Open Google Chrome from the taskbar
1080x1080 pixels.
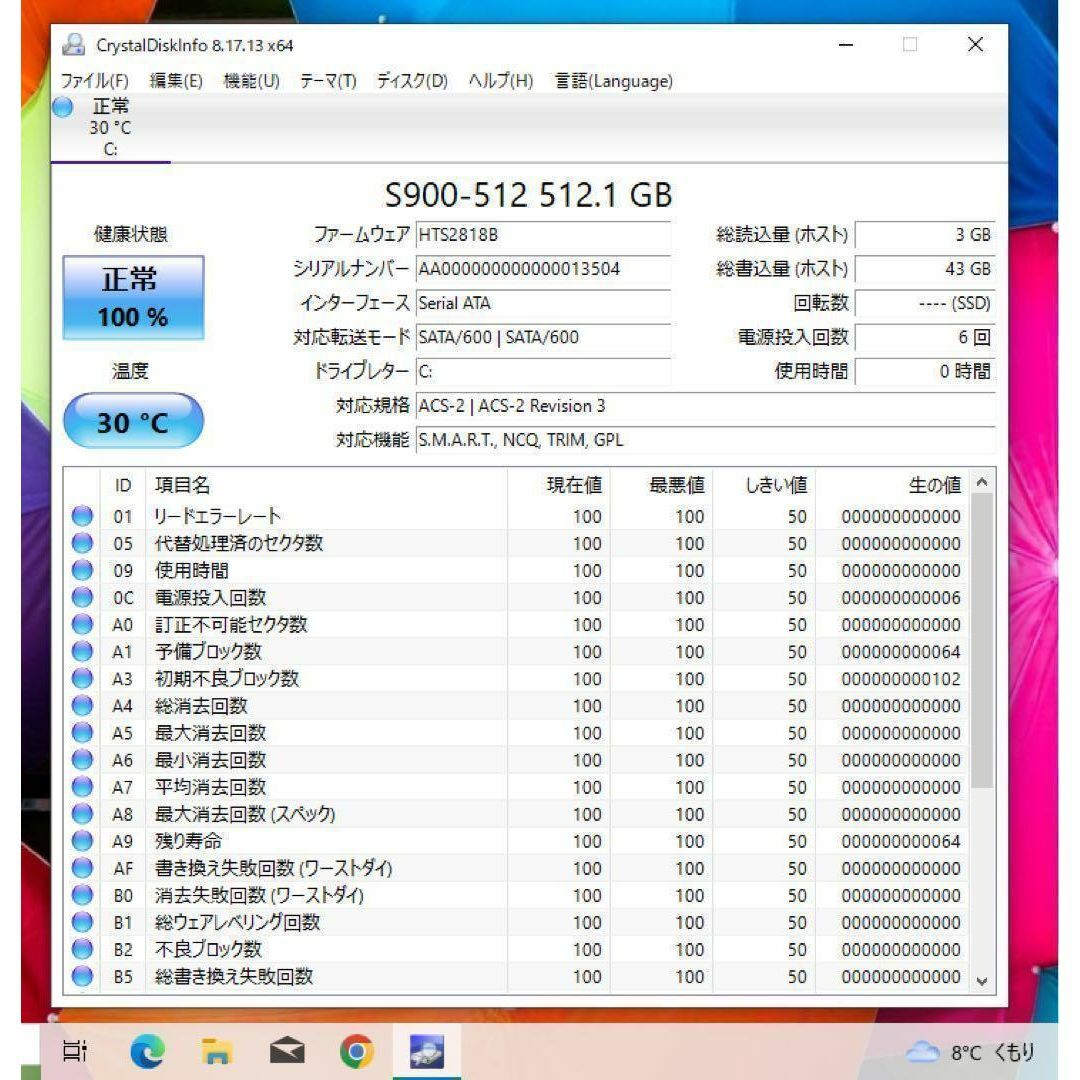click(x=357, y=1051)
